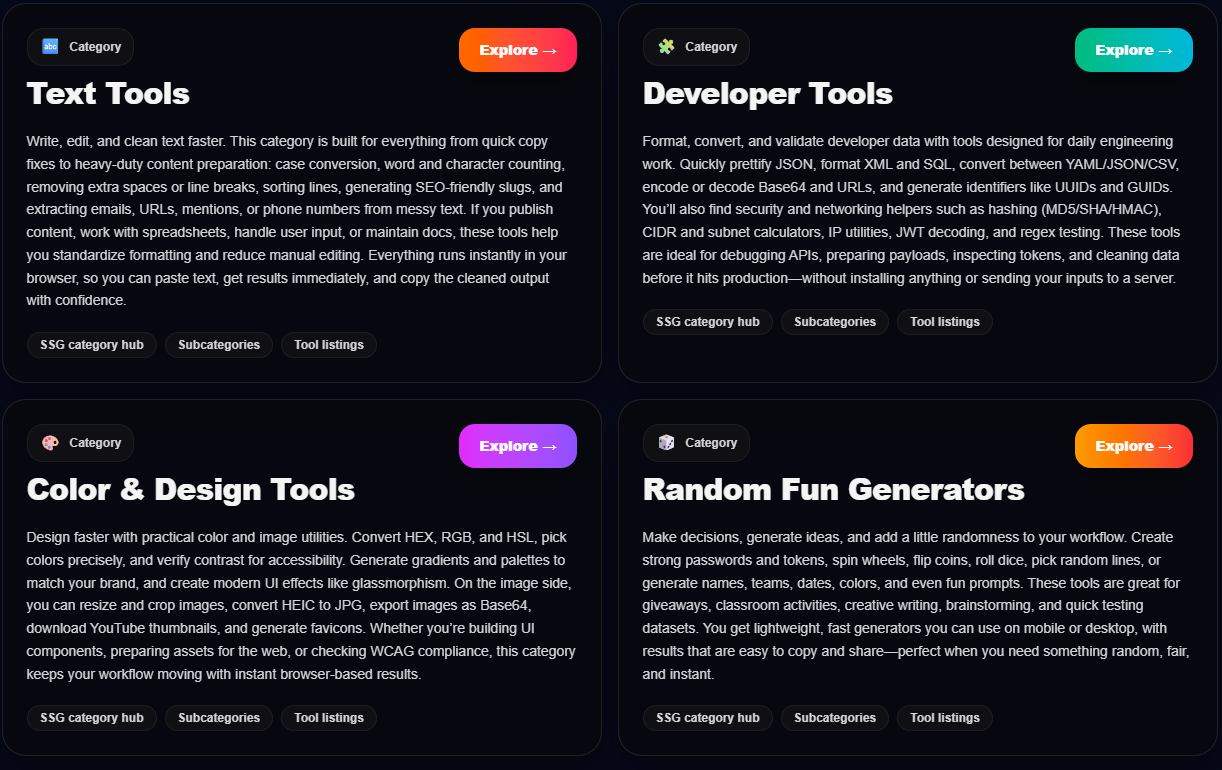Choose Tool listings tag in Color & Design card
The width and height of the screenshot is (1222, 770).
[x=329, y=718]
